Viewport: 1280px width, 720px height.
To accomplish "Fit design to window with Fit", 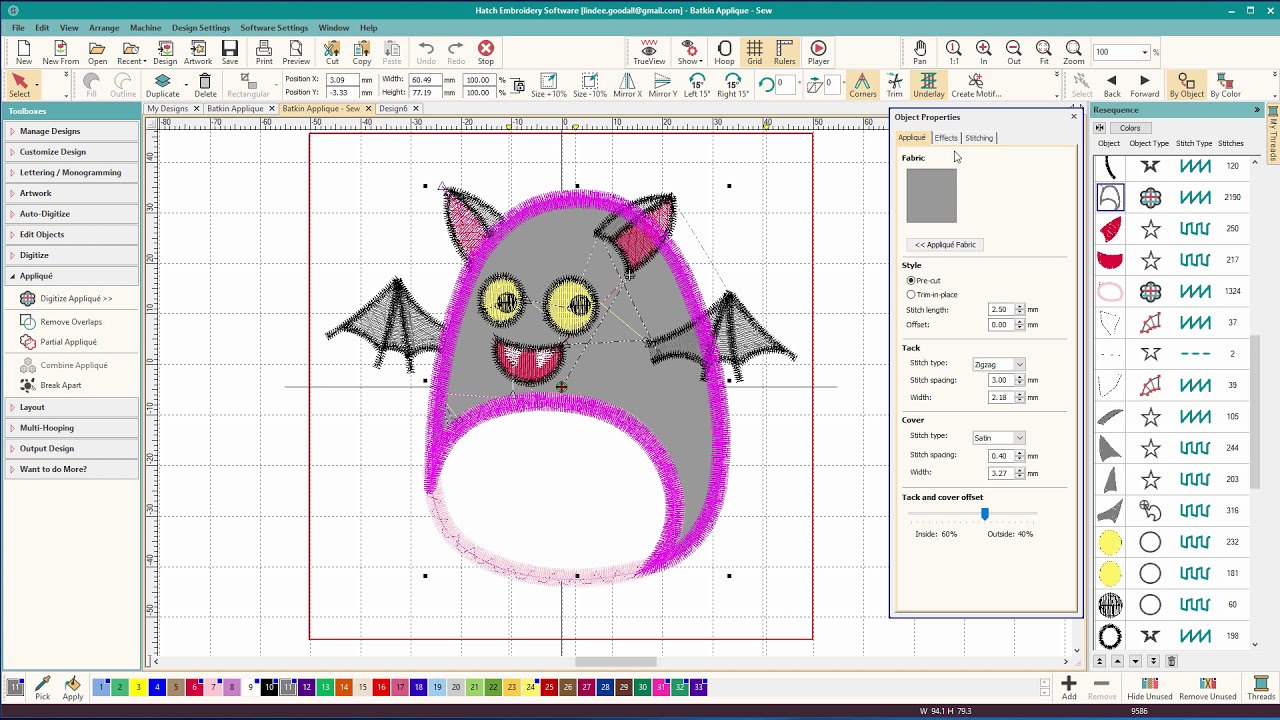I will click(1043, 53).
